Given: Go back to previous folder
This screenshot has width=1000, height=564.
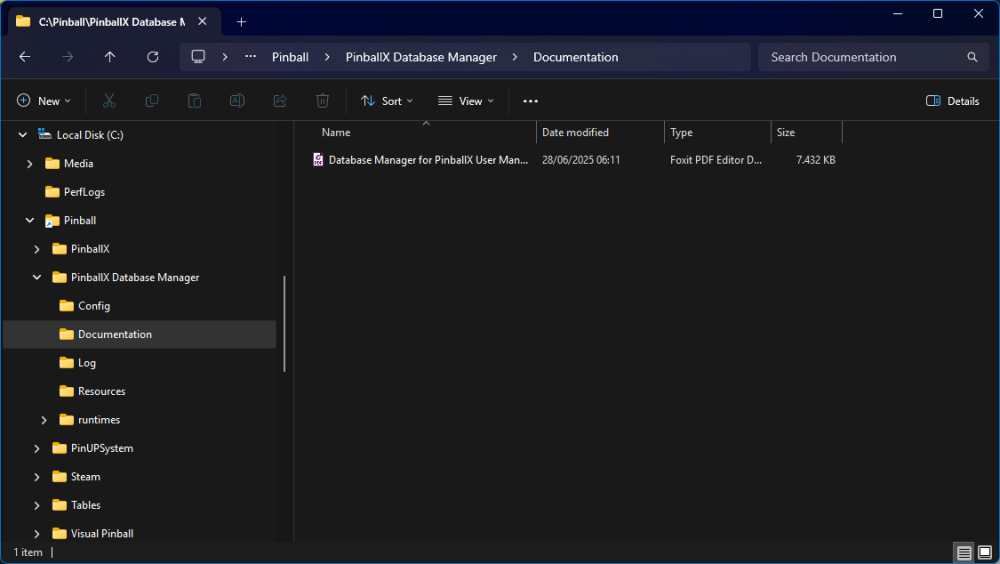Looking at the screenshot, I should (25, 57).
